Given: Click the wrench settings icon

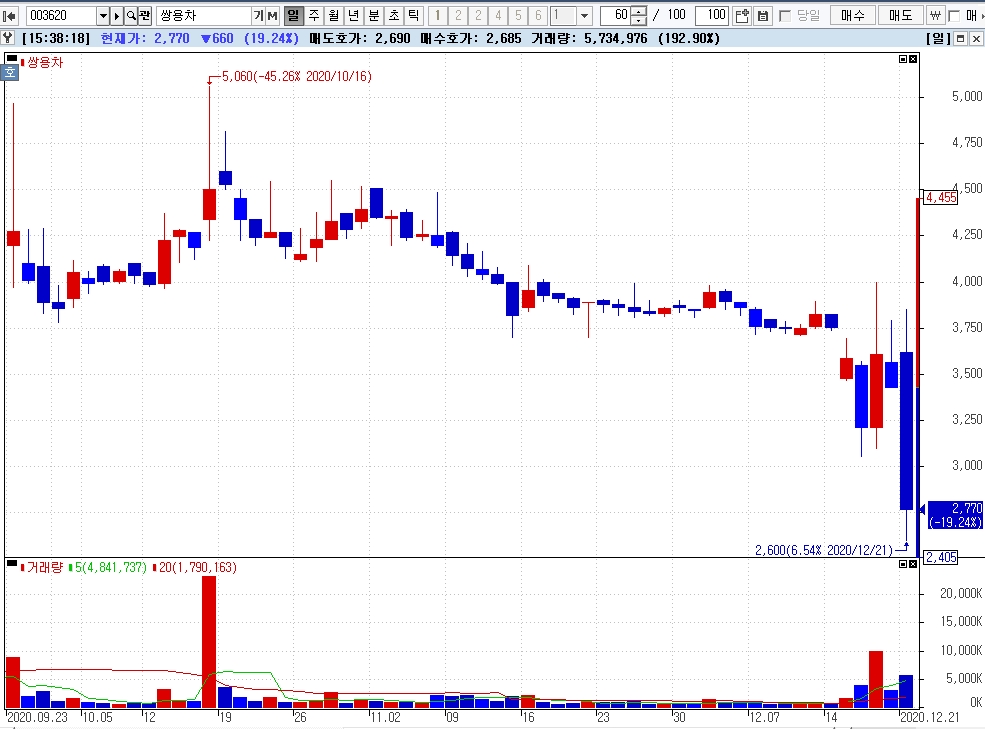Looking at the screenshot, I should 8,38.
